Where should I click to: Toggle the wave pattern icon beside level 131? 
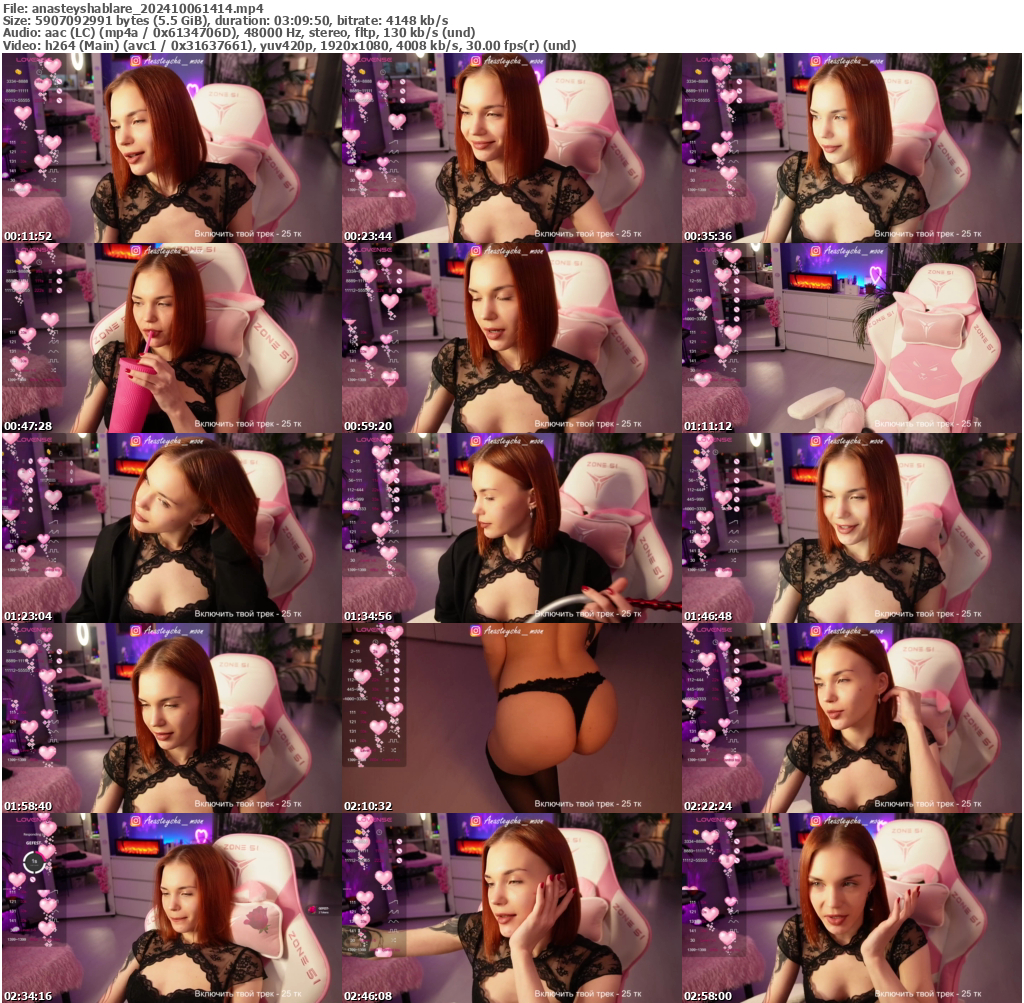pyautogui.click(x=54, y=161)
